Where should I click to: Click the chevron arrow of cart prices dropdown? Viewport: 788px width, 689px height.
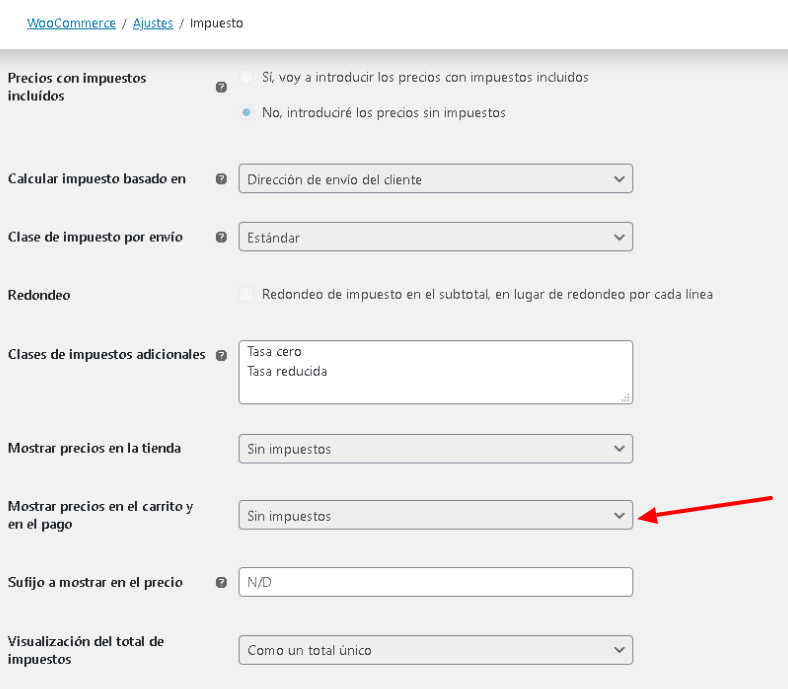pyautogui.click(x=619, y=516)
